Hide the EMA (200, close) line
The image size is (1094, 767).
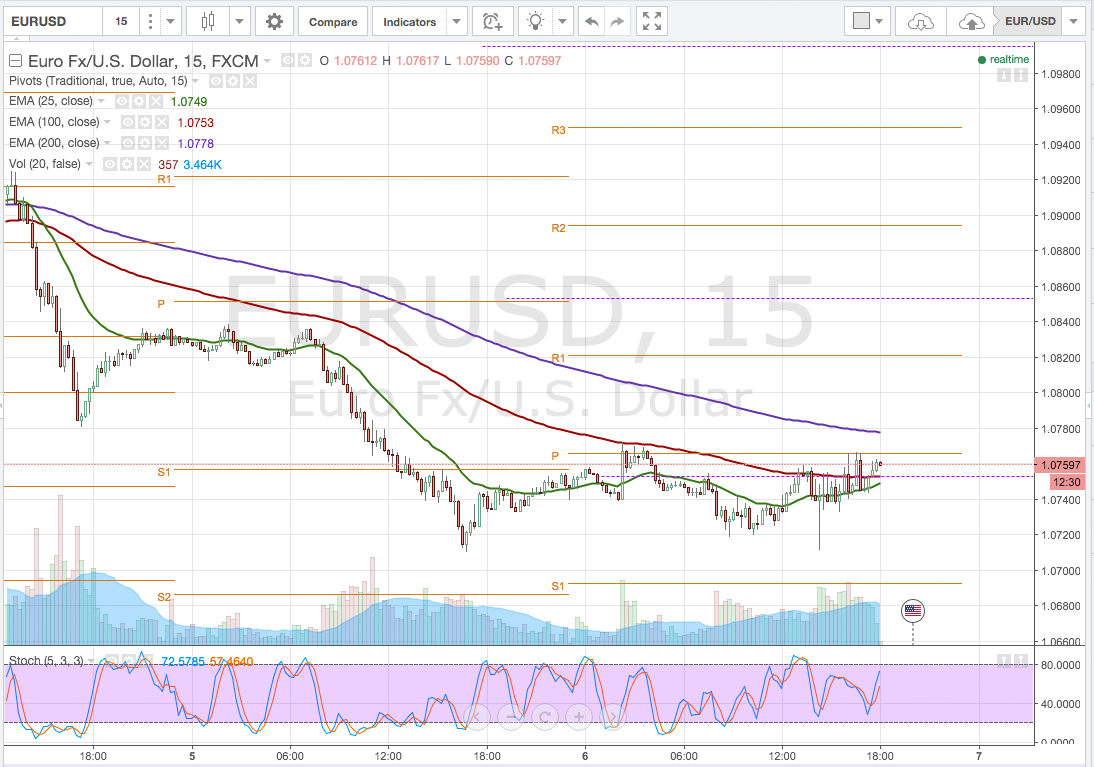127,143
